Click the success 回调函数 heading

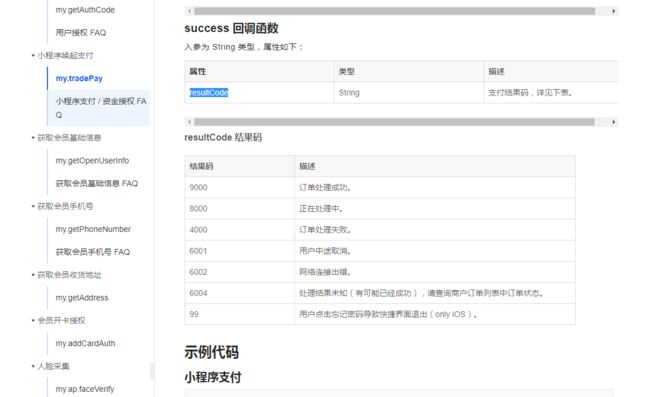click(231, 28)
